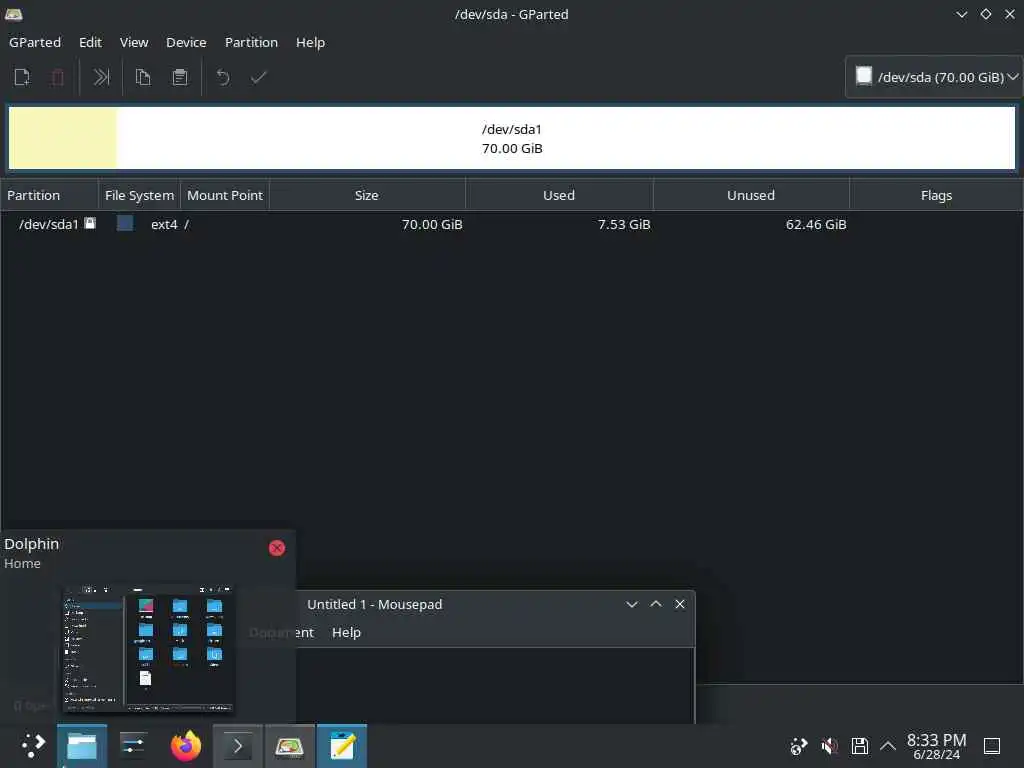The image size is (1024, 768).
Task: Click the Apply all operations checkmark
Action: [x=259, y=77]
